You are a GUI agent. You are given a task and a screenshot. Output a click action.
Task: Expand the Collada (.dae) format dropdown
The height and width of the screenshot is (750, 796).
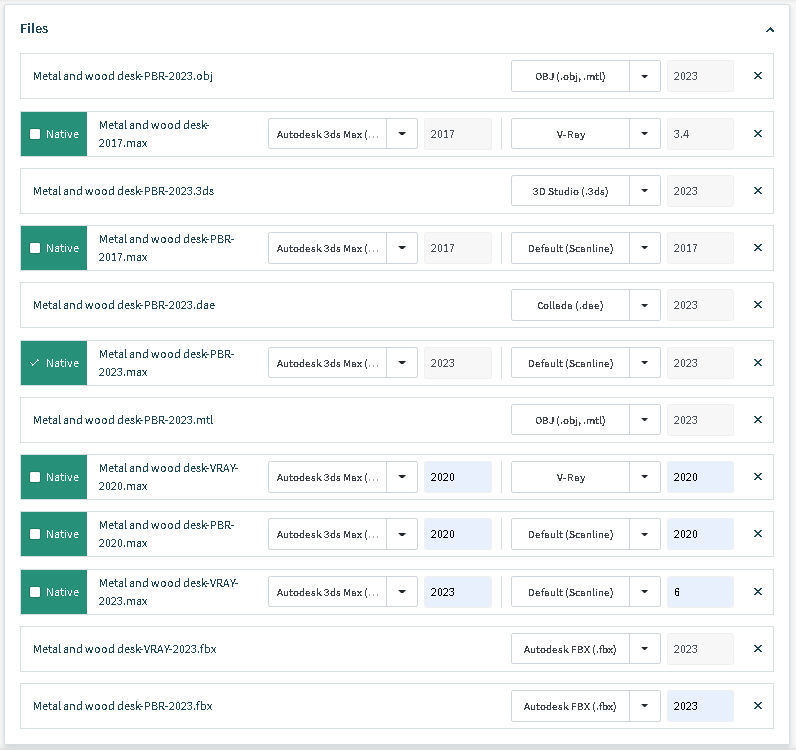pos(645,305)
